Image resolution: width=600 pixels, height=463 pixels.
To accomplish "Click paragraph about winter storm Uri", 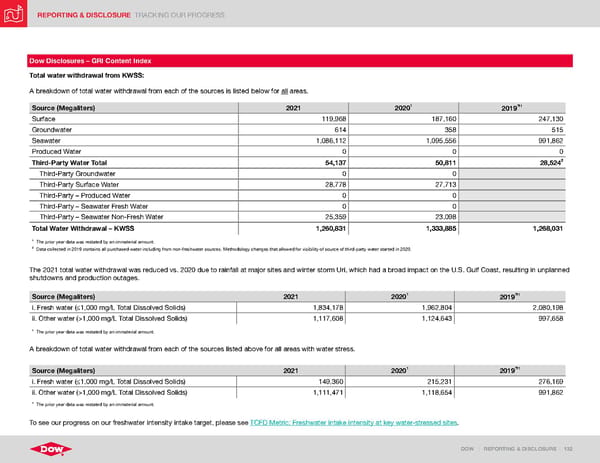I will [299, 274].
